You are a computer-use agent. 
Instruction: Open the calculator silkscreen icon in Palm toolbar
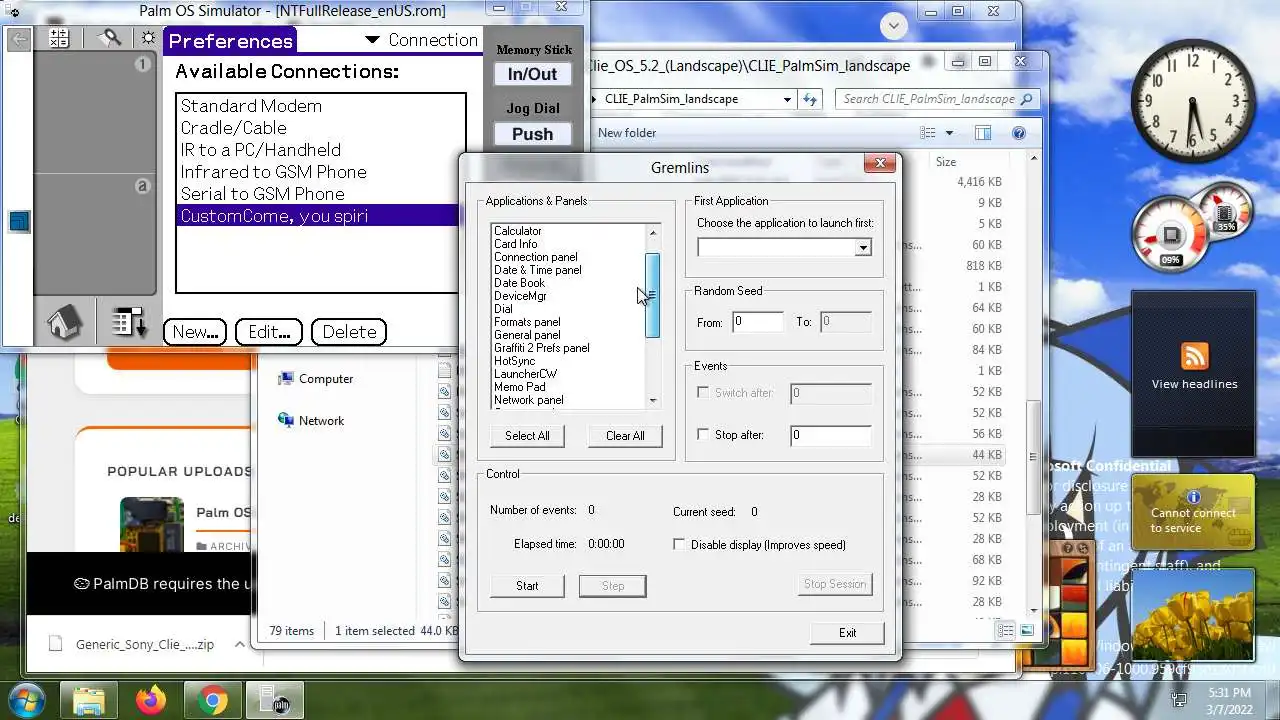coord(59,38)
